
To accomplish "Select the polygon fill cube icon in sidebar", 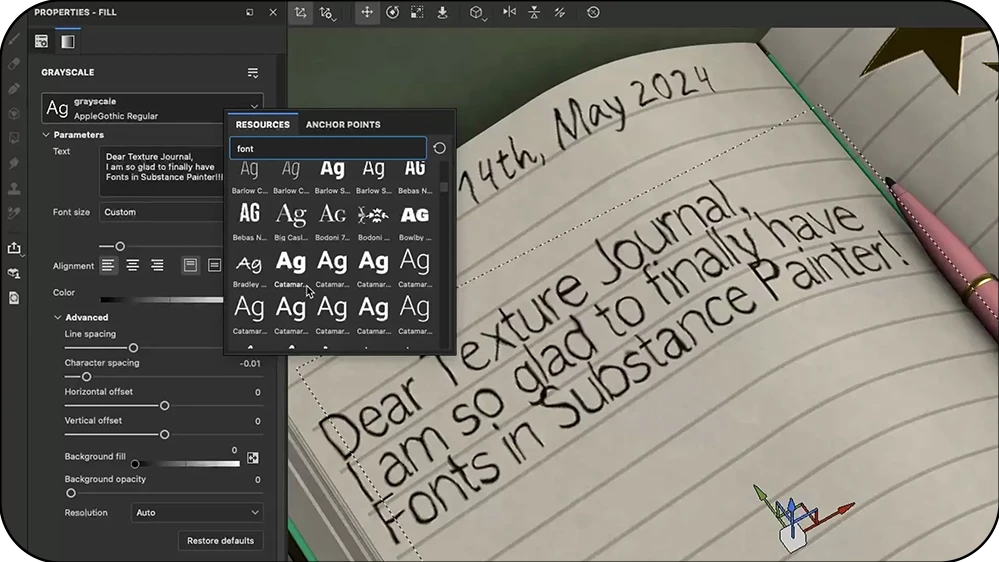I will pos(14,113).
